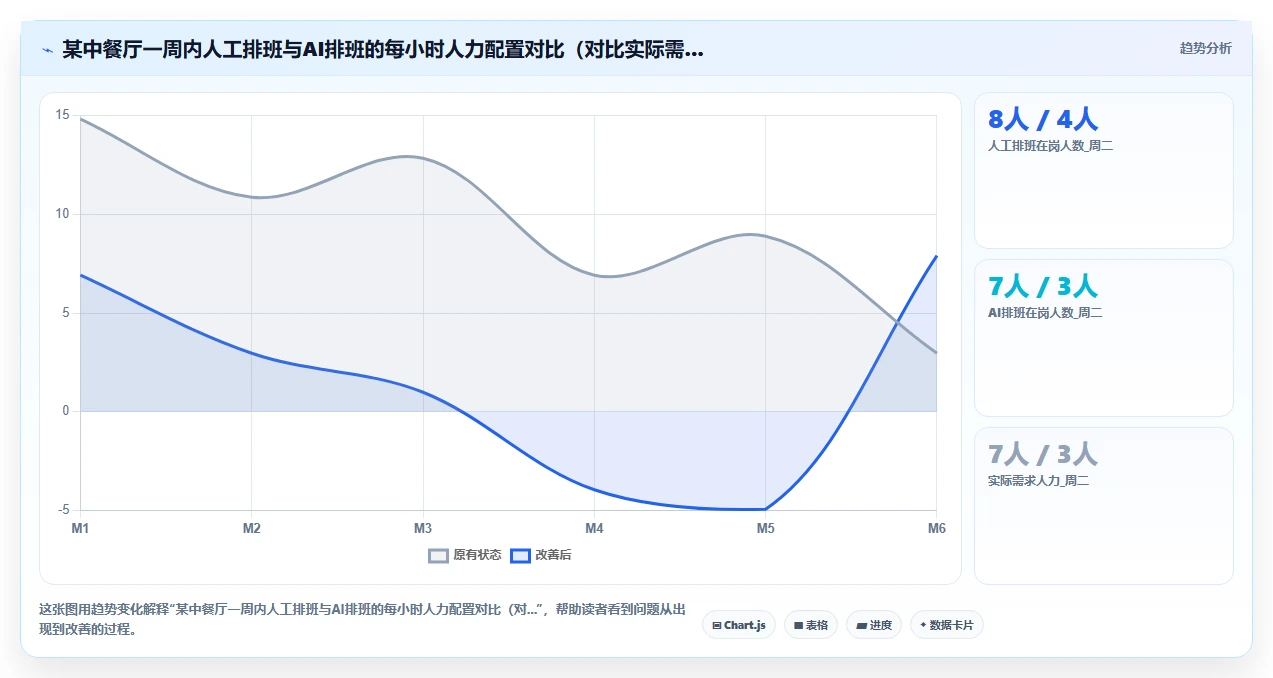This screenshot has height=678, width=1273.
Task: Open the 人工排班在岗人数_周二 card
Action: click(1103, 170)
